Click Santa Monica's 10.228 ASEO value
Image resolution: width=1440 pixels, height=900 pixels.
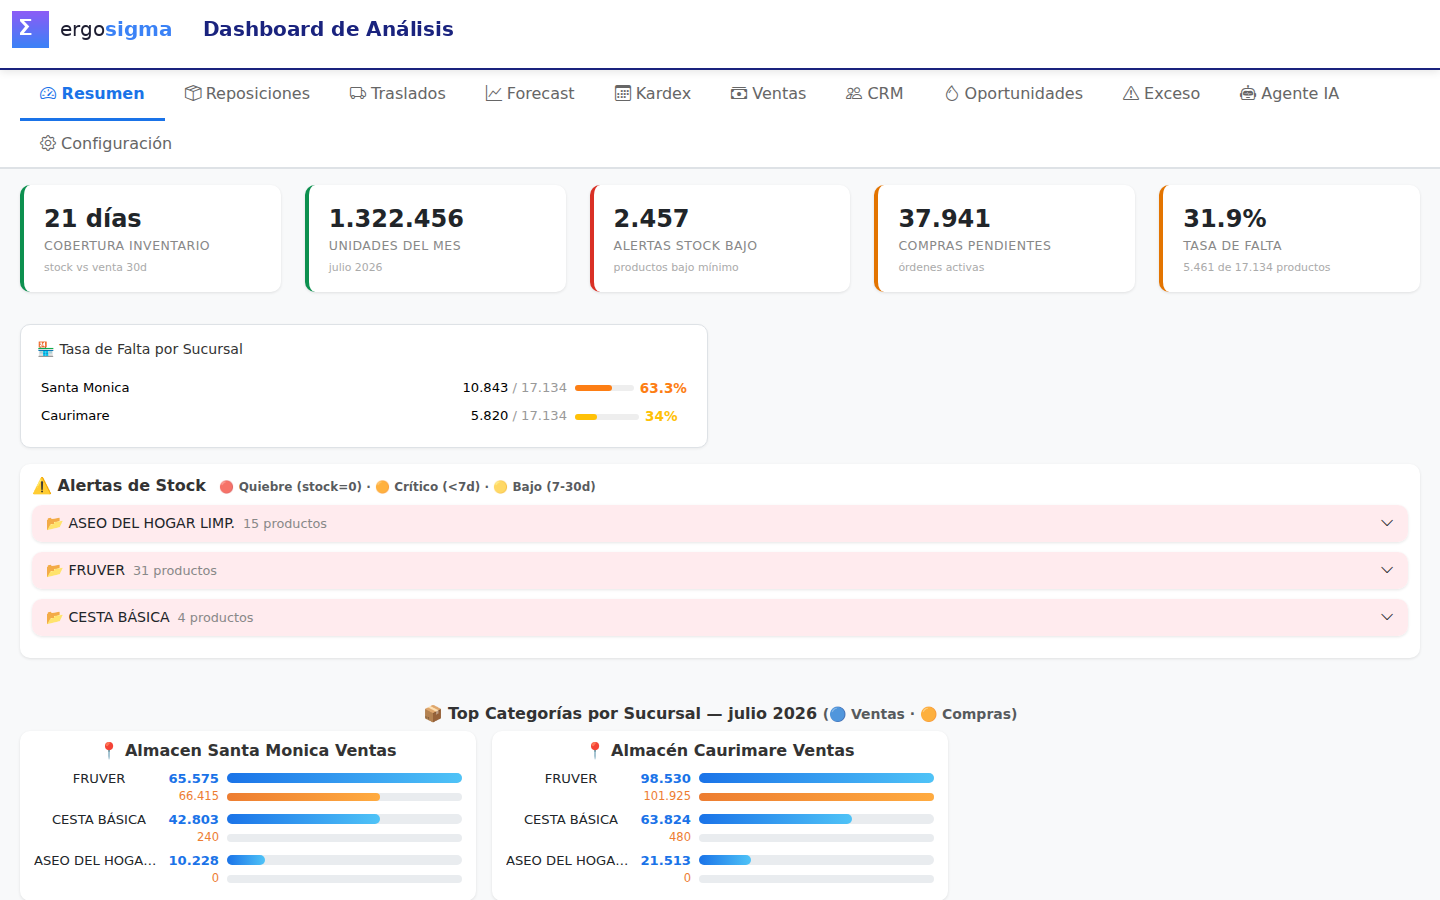(193, 860)
